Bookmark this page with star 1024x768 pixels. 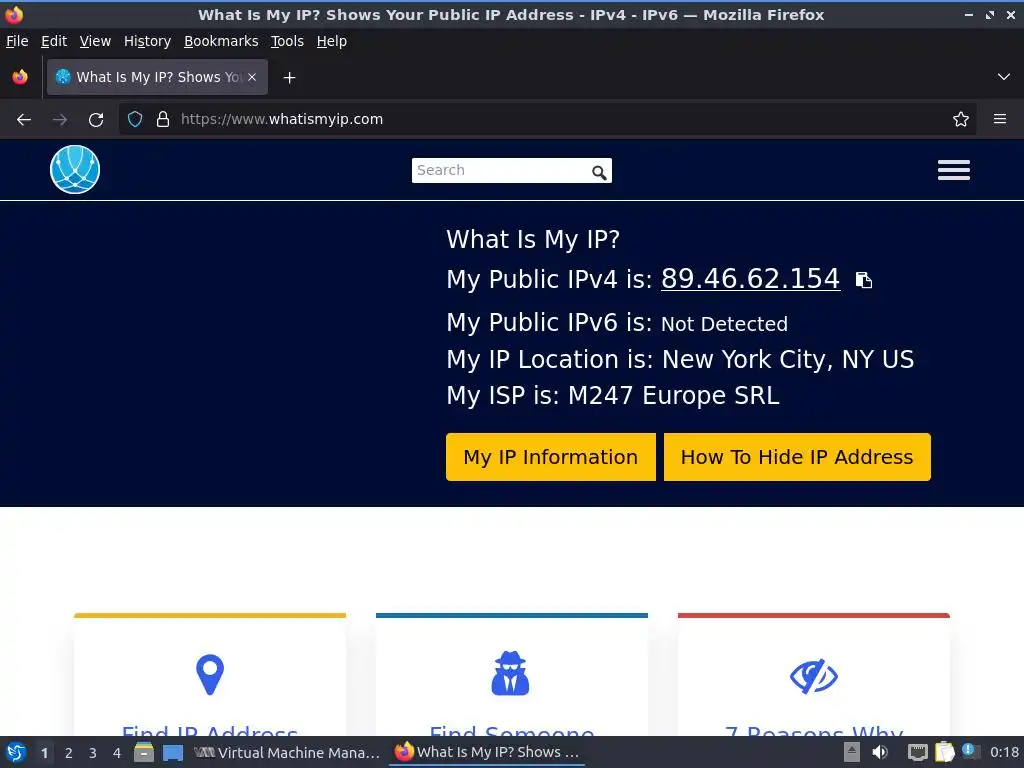[961, 119]
